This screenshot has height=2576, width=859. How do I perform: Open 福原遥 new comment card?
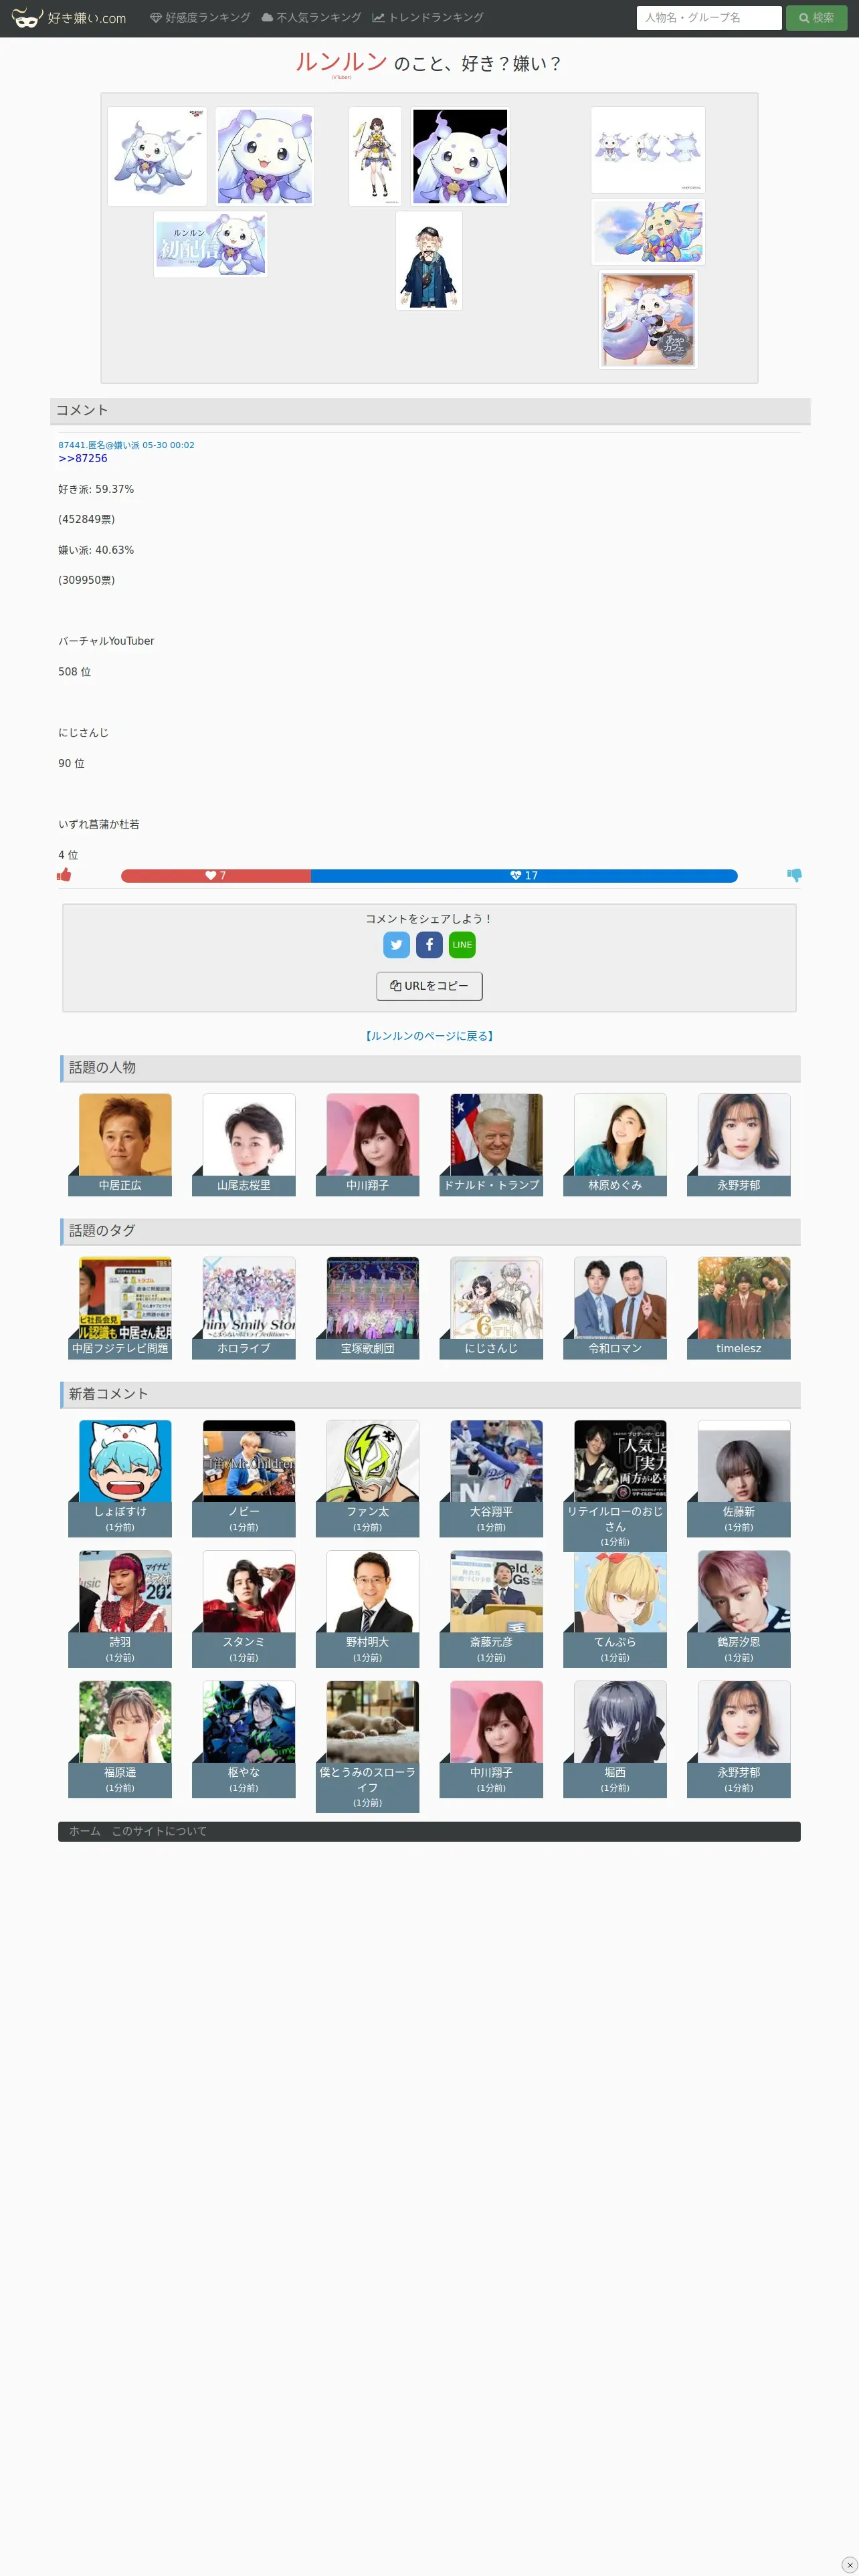(x=120, y=1739)
